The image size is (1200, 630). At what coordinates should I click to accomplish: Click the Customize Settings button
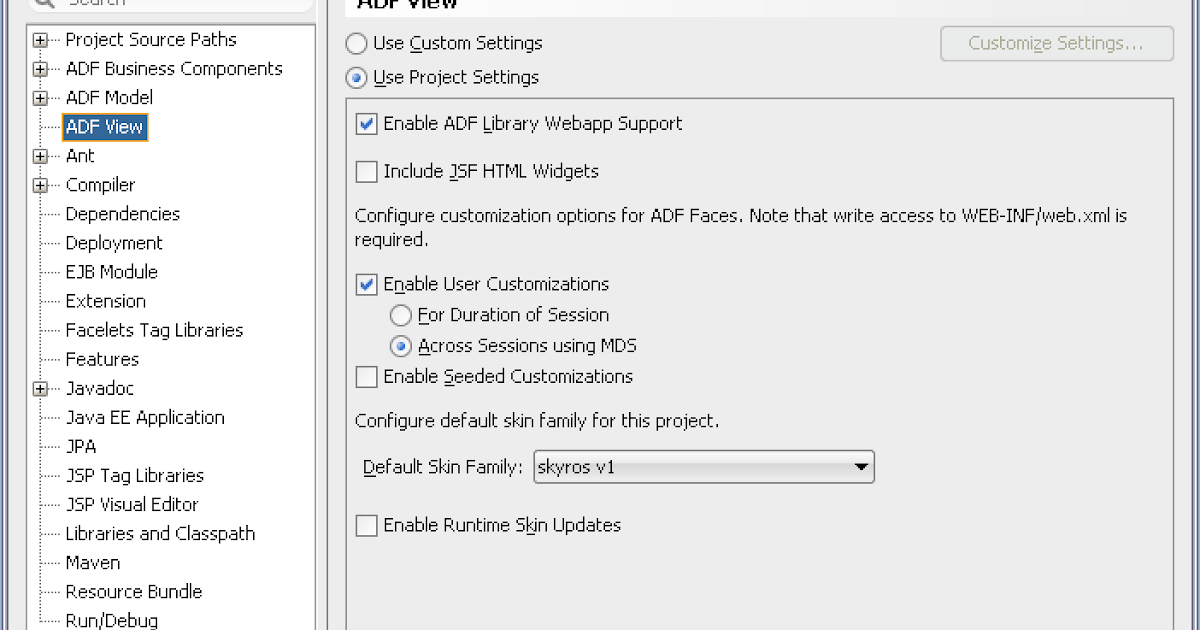point(1056,43)
